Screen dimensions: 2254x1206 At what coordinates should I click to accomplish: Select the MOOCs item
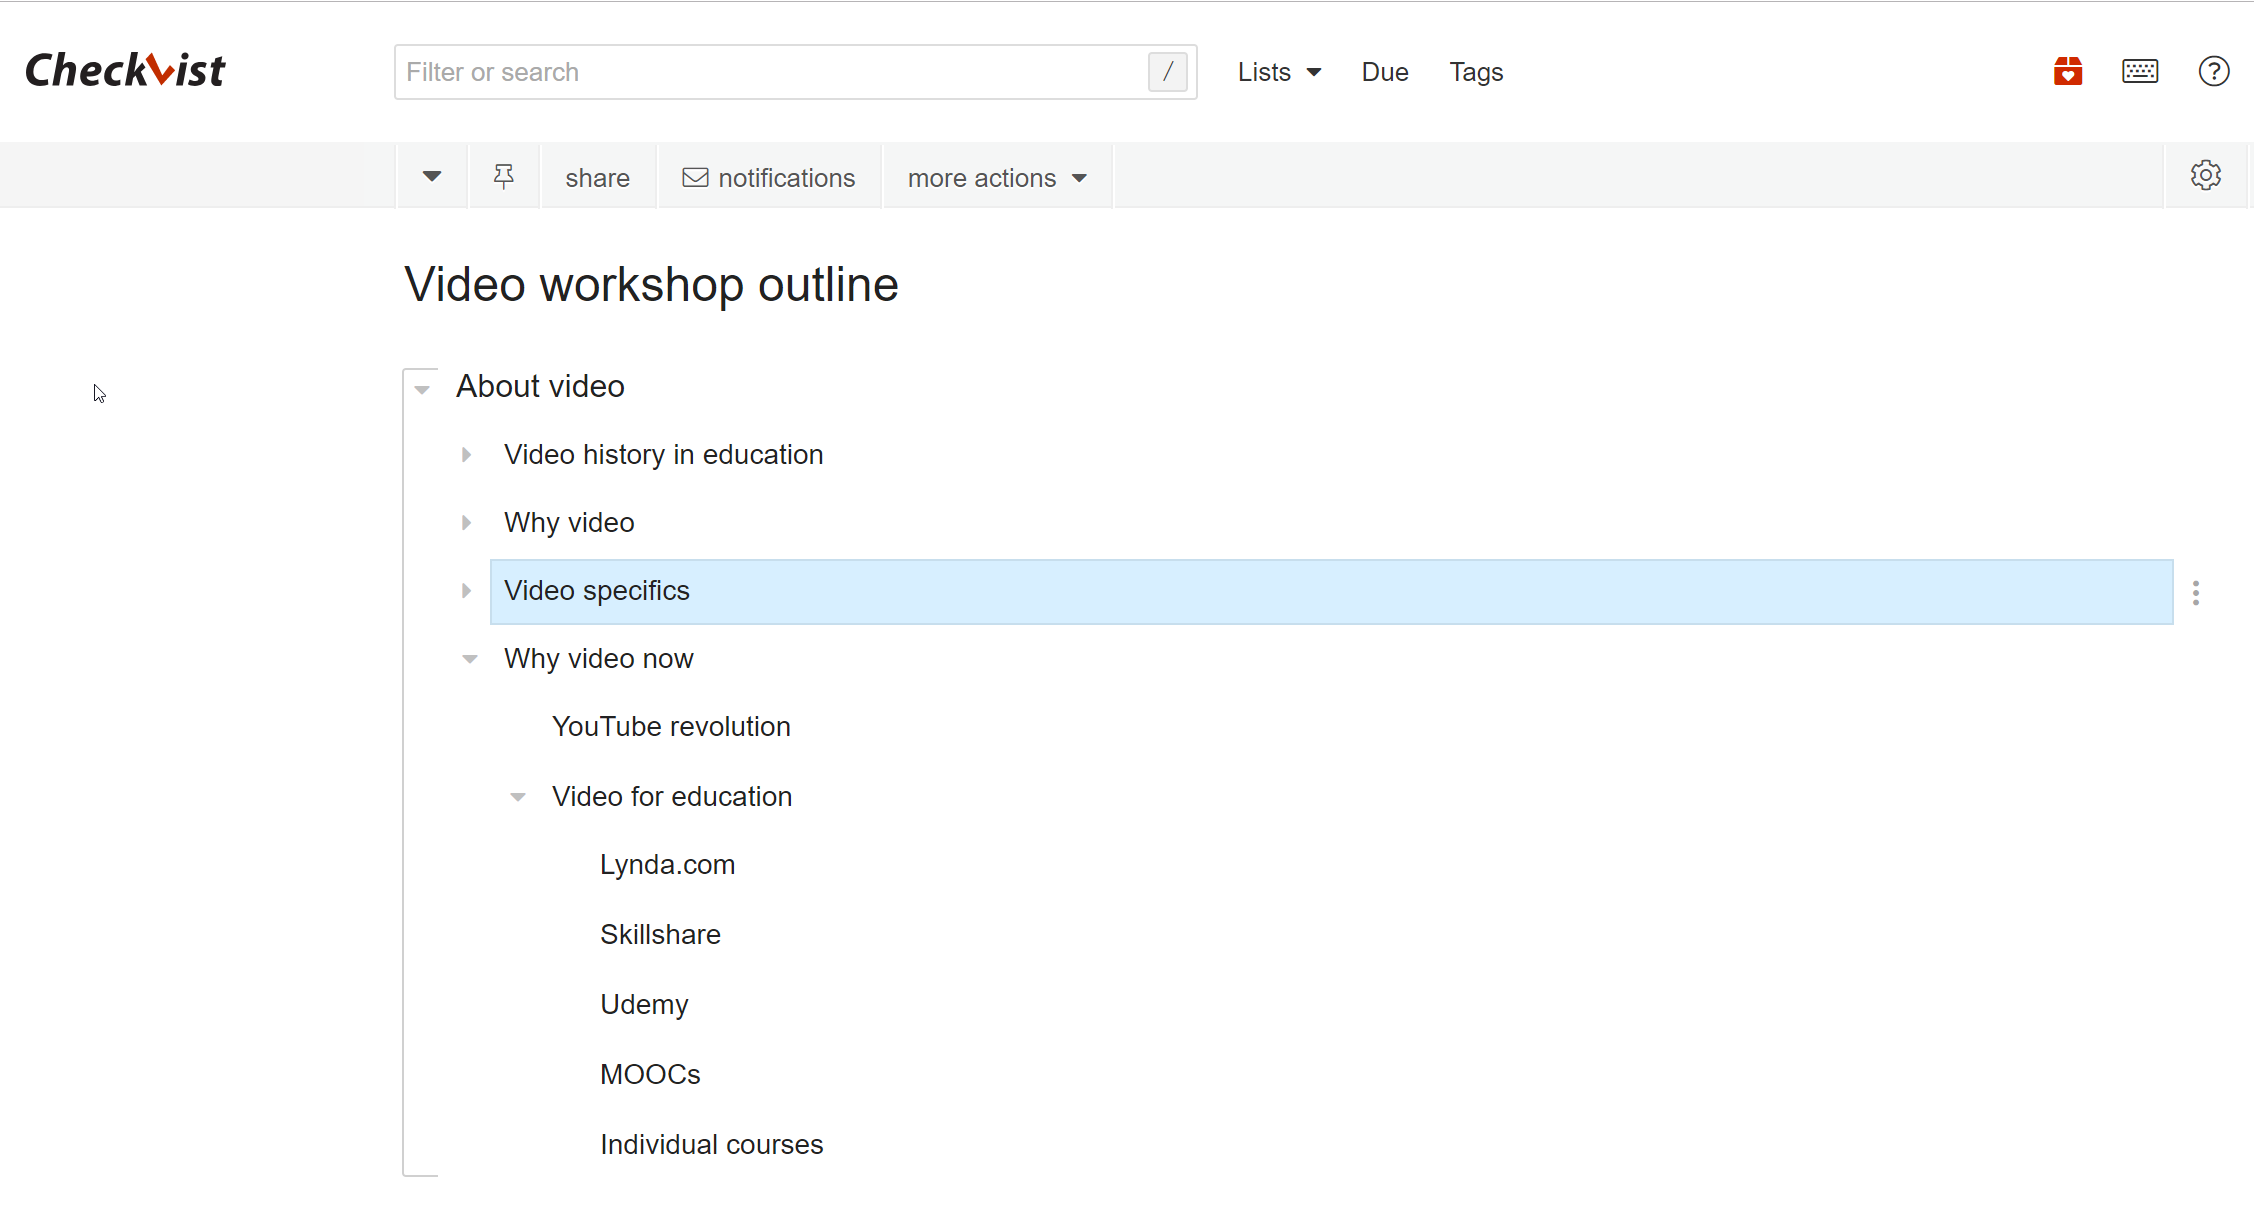650,1075
